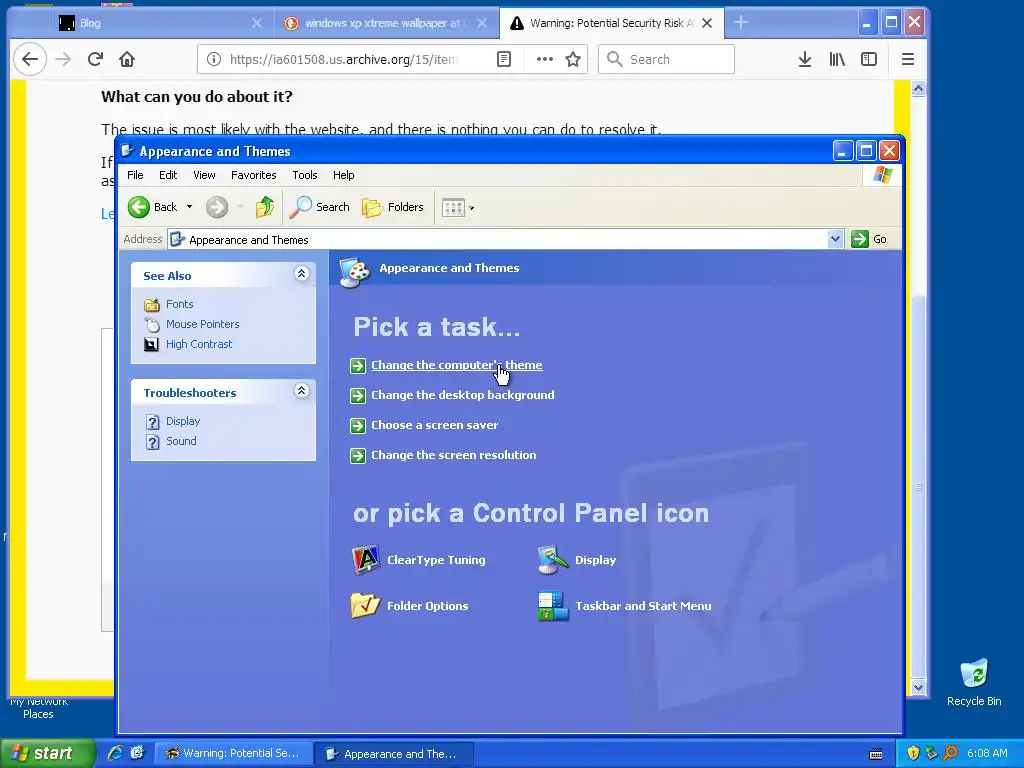Open the Back history dropdown arrow
This screenshot has height=768, width=1024.
(189, 207)
